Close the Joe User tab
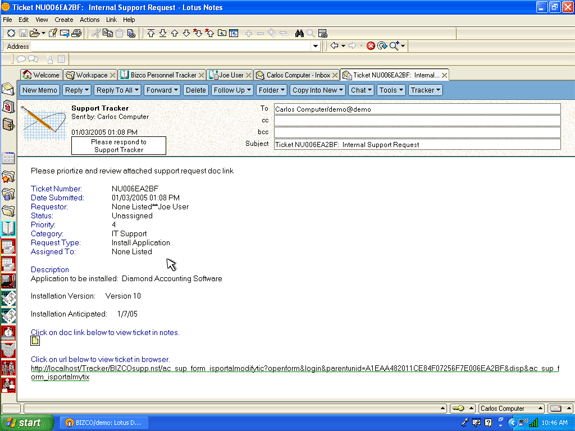575x431 pixels. [248, 75]
